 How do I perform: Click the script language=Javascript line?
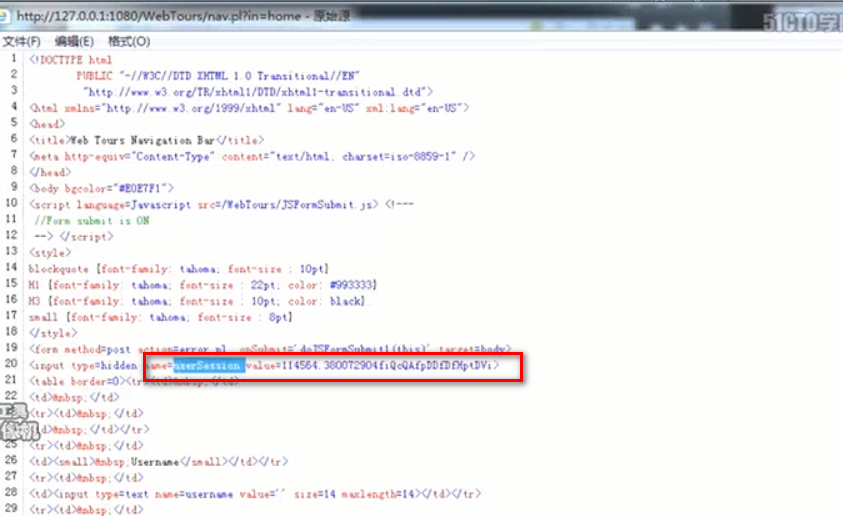pyautogui.click(x=222, y=205)
